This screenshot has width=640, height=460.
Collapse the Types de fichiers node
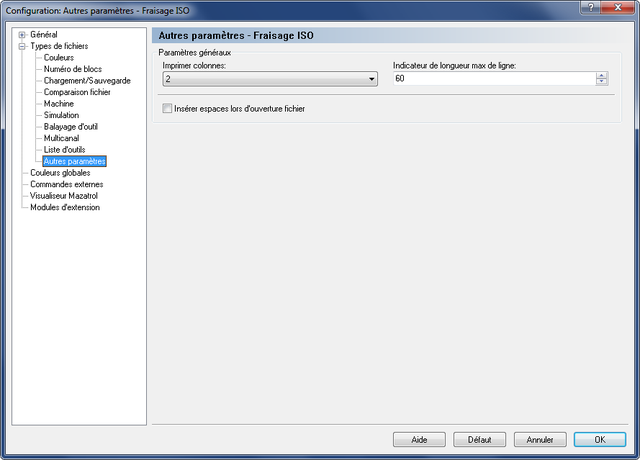pyautogui.click(x=22, y=46)
